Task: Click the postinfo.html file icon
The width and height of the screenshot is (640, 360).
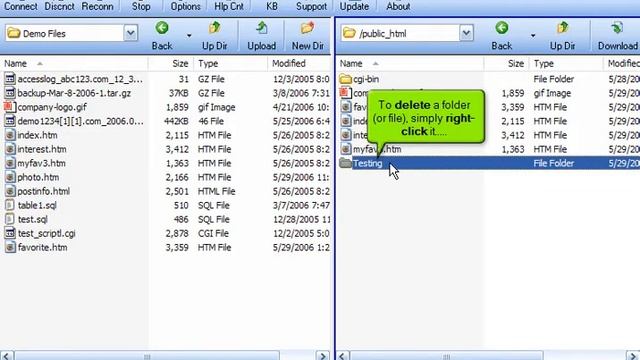Action: 10,191
